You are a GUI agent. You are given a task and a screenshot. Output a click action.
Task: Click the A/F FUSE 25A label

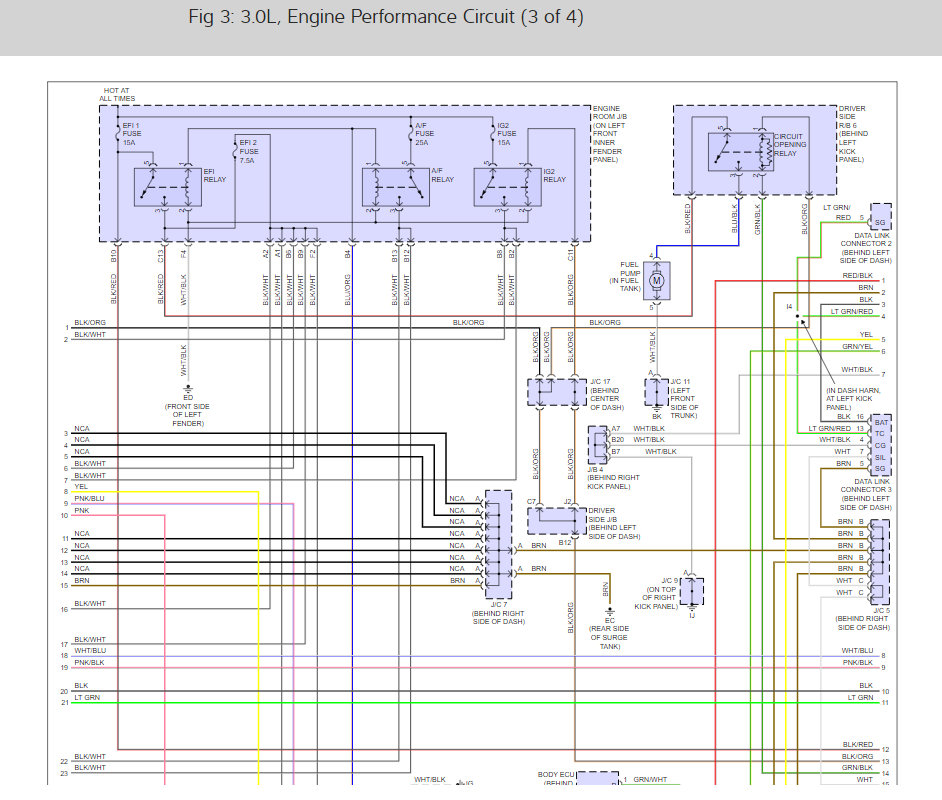click(x=424, y=134)
